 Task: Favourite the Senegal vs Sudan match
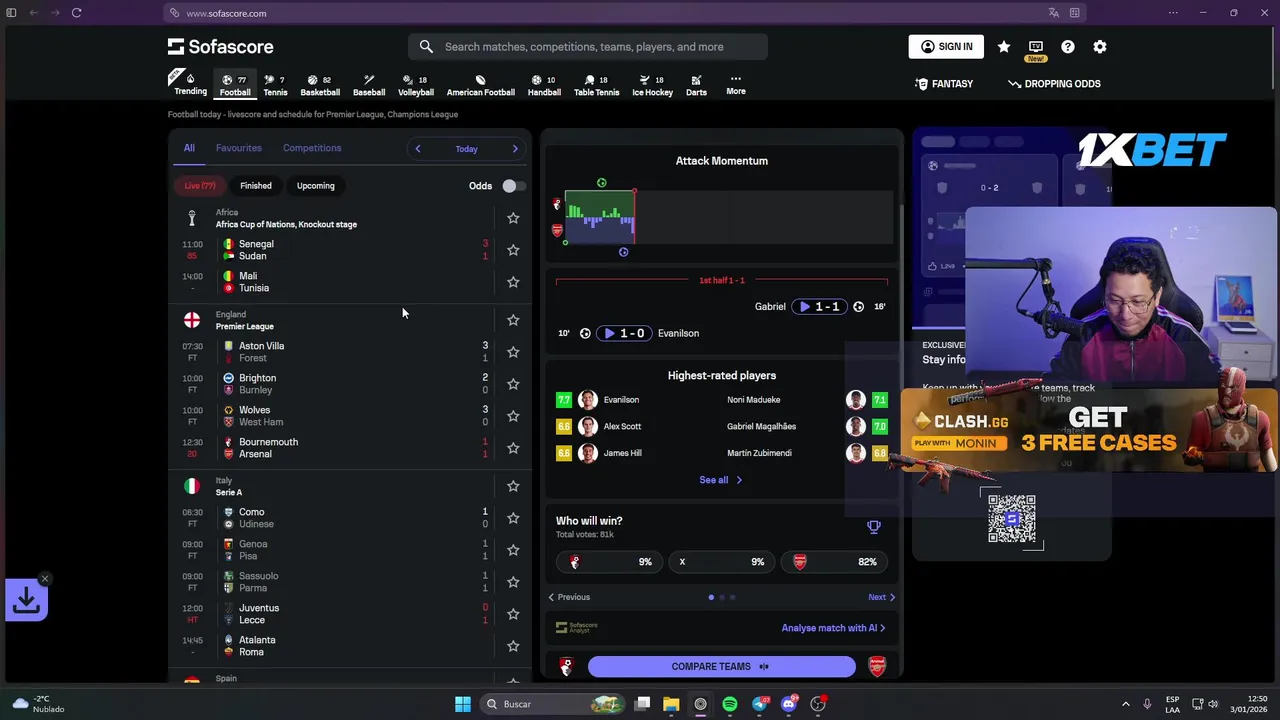click(x=513, y=250)
